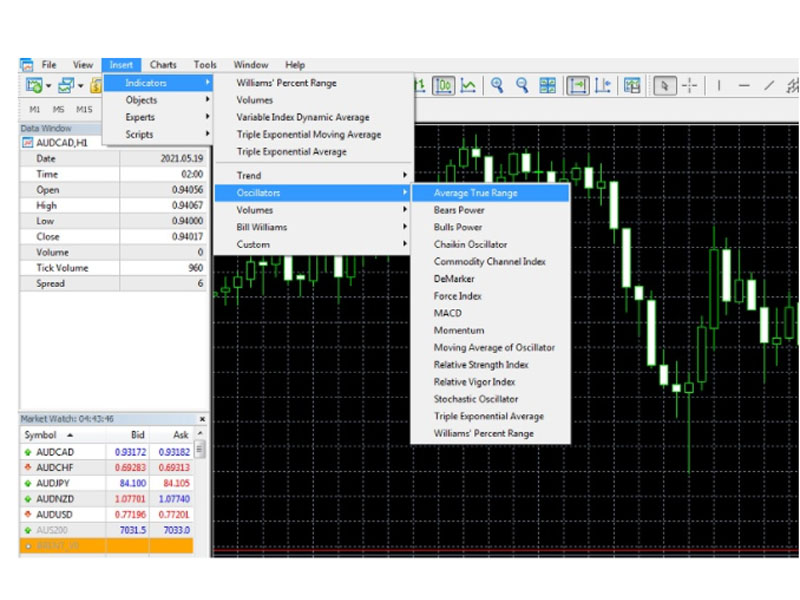This screenshot has width=800, height=600.
Task: Open the Help menu
Action: click(295, 65)
